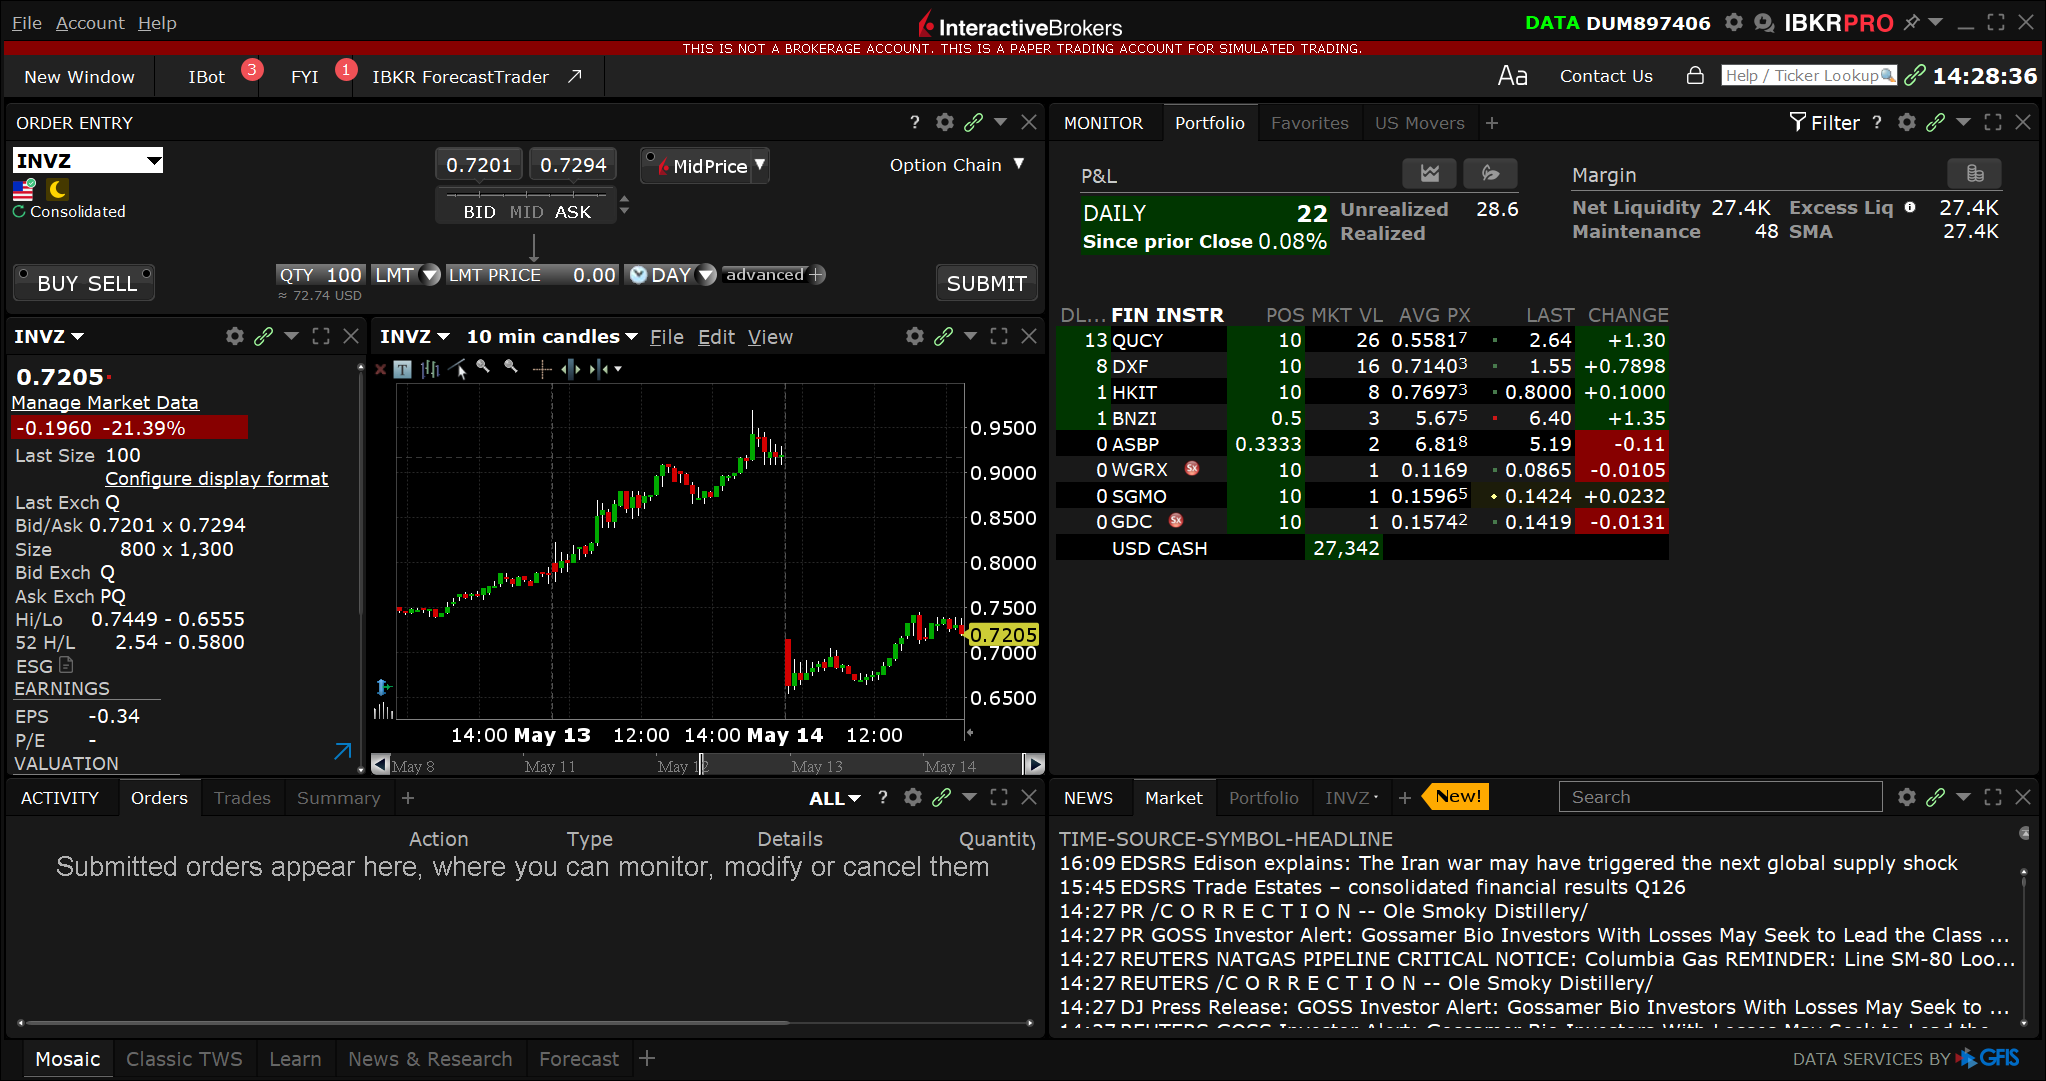The width and height of the screenshot is (2046, 1081).
Task: Open the P&L performance chart icon
Action: 1430,173
